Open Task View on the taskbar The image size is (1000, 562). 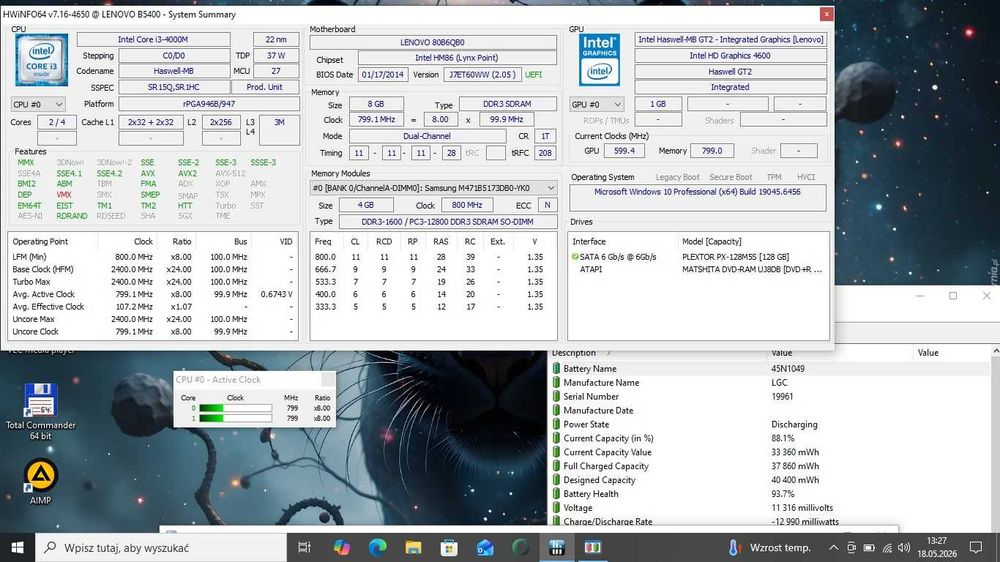click(x=304, y=547)
